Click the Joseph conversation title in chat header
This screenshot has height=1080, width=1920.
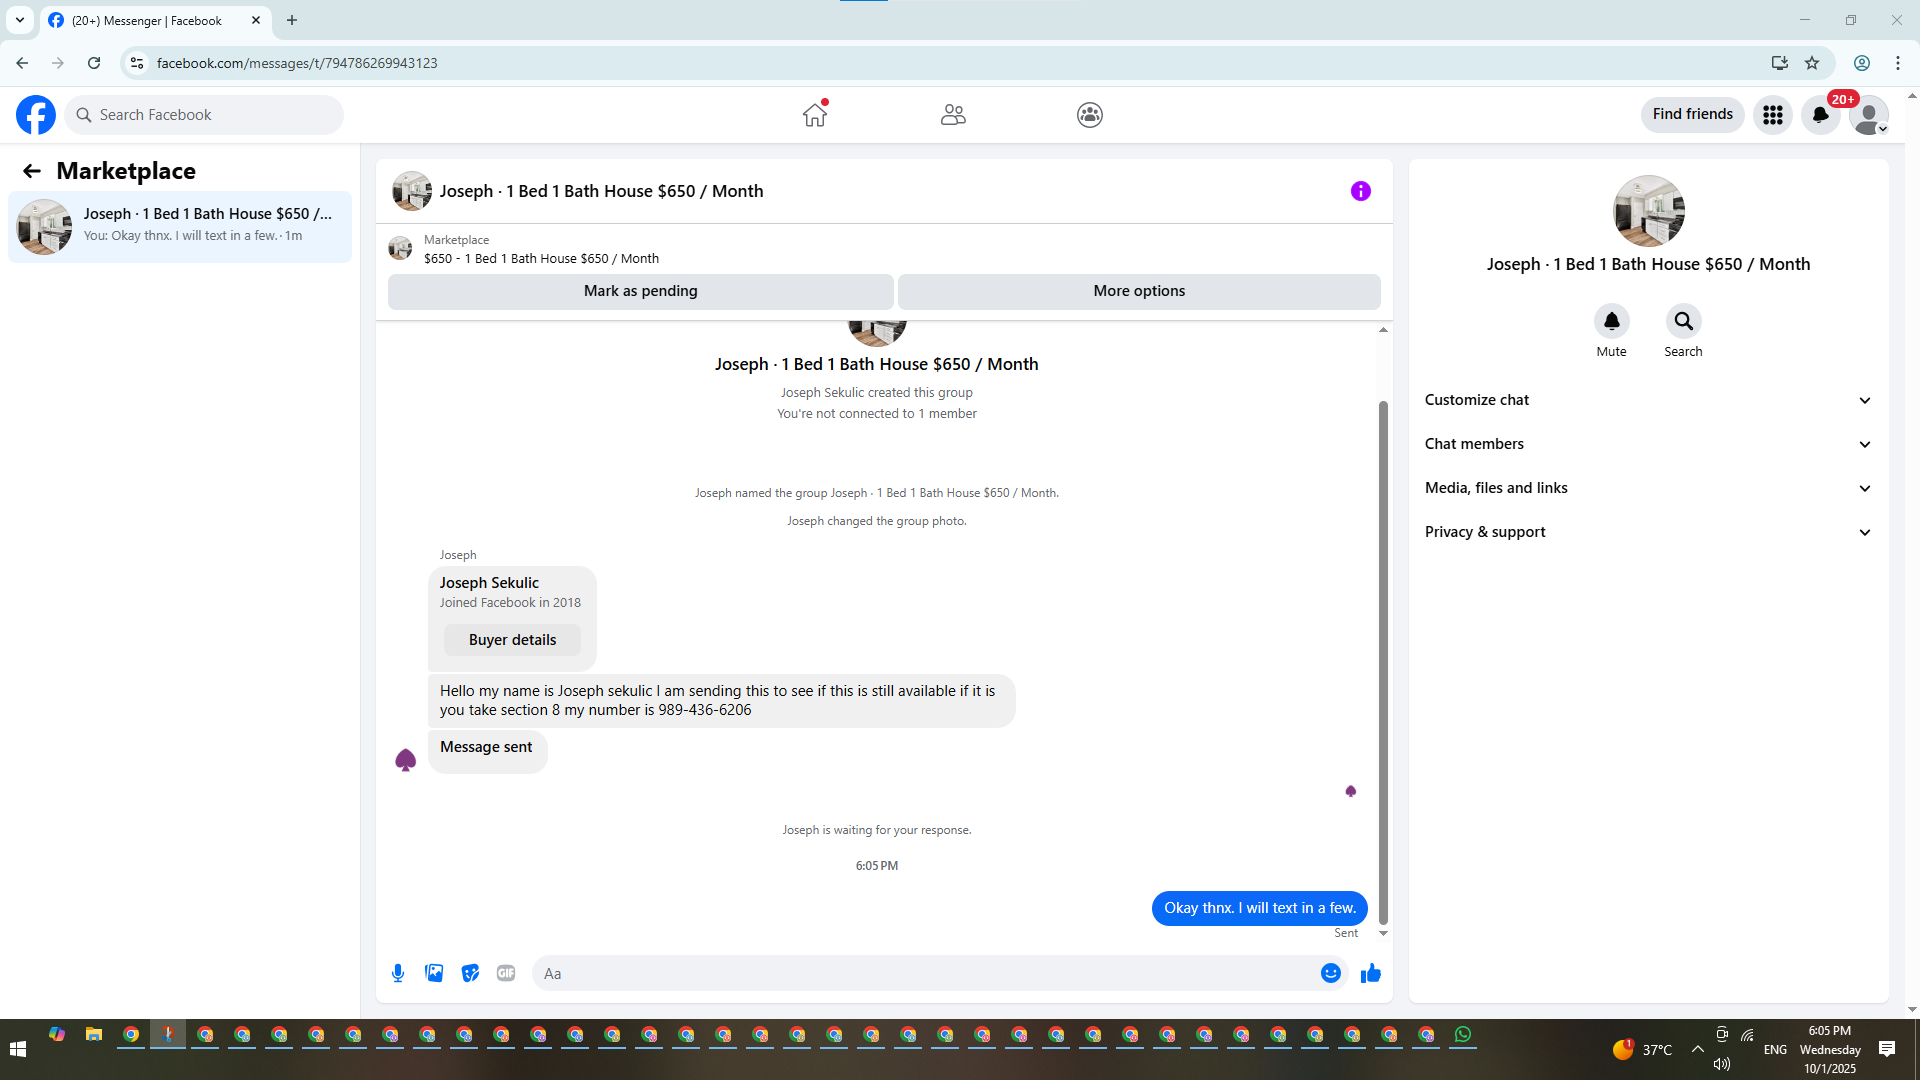point(601,191)
